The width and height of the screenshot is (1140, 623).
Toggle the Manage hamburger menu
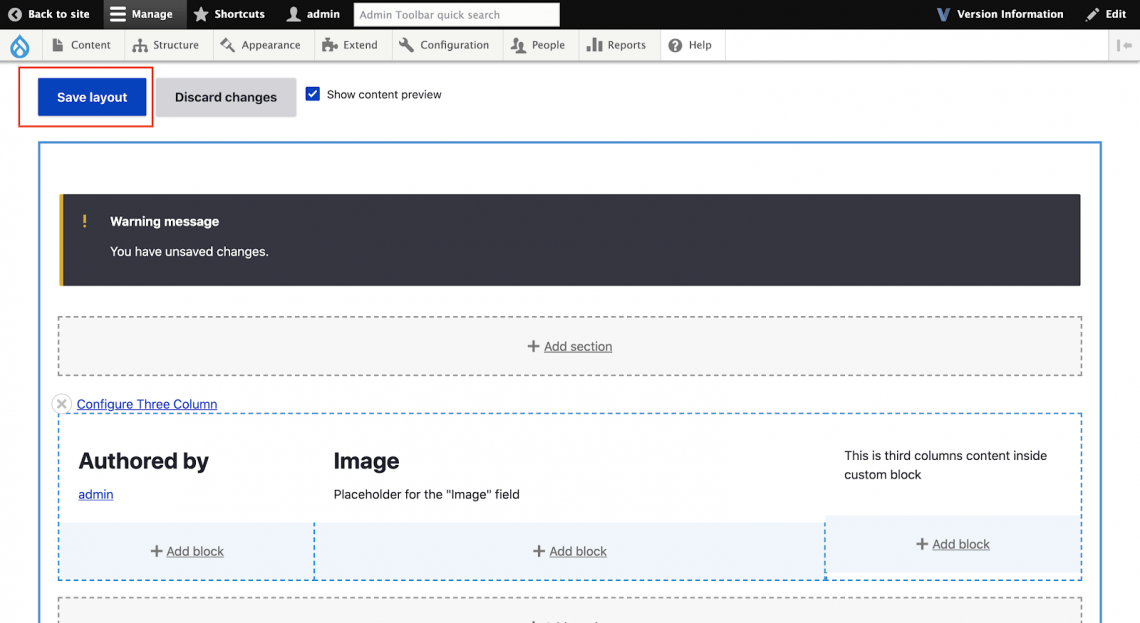click(x=142, y=14)
